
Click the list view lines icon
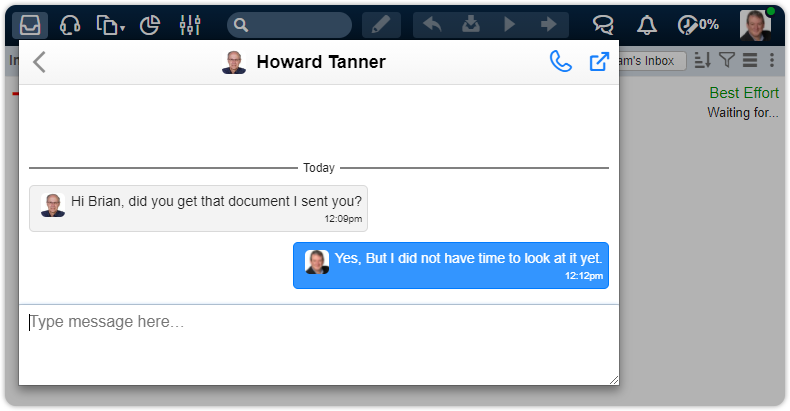(750, 60)
